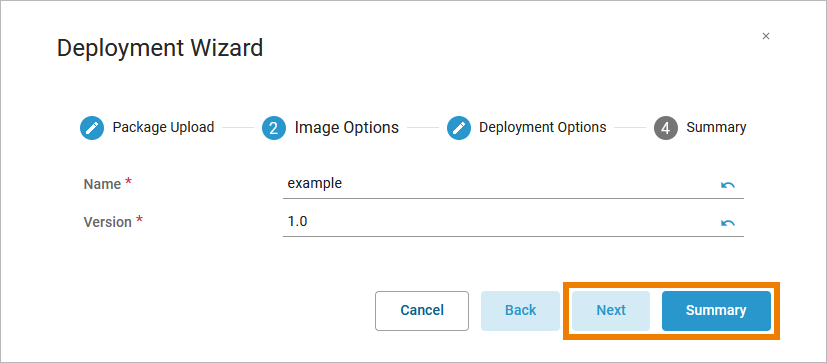Click the Deployment Options pencil icon
This screenshot has height=363, width=827.
pyautogui.click(x=459, y=128)
